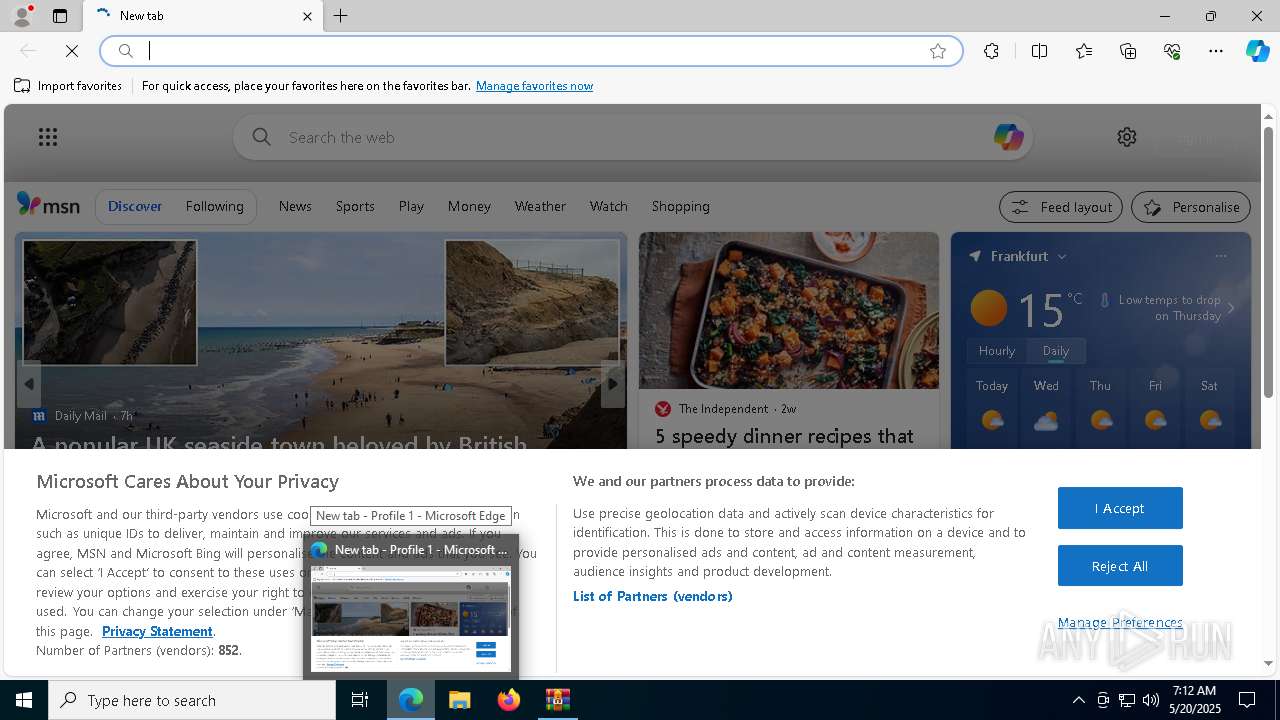Open 5 speedy dinner recipes article
The image size is (1280, 720).
point(784,436)
